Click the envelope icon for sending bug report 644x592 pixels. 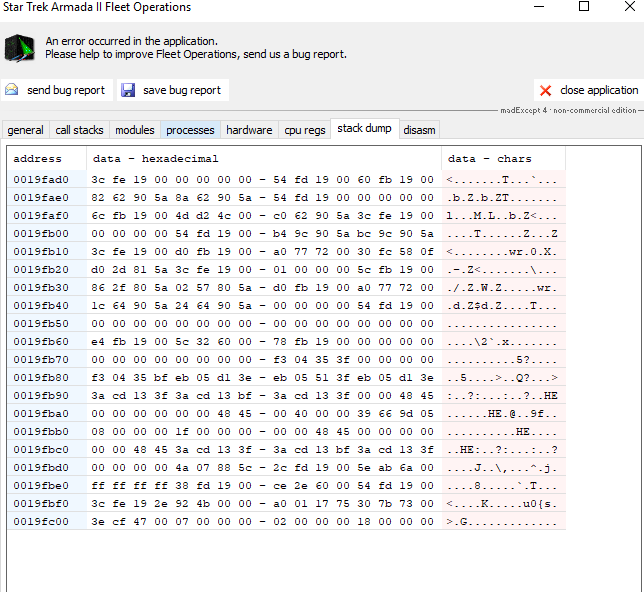pos(12,90)
